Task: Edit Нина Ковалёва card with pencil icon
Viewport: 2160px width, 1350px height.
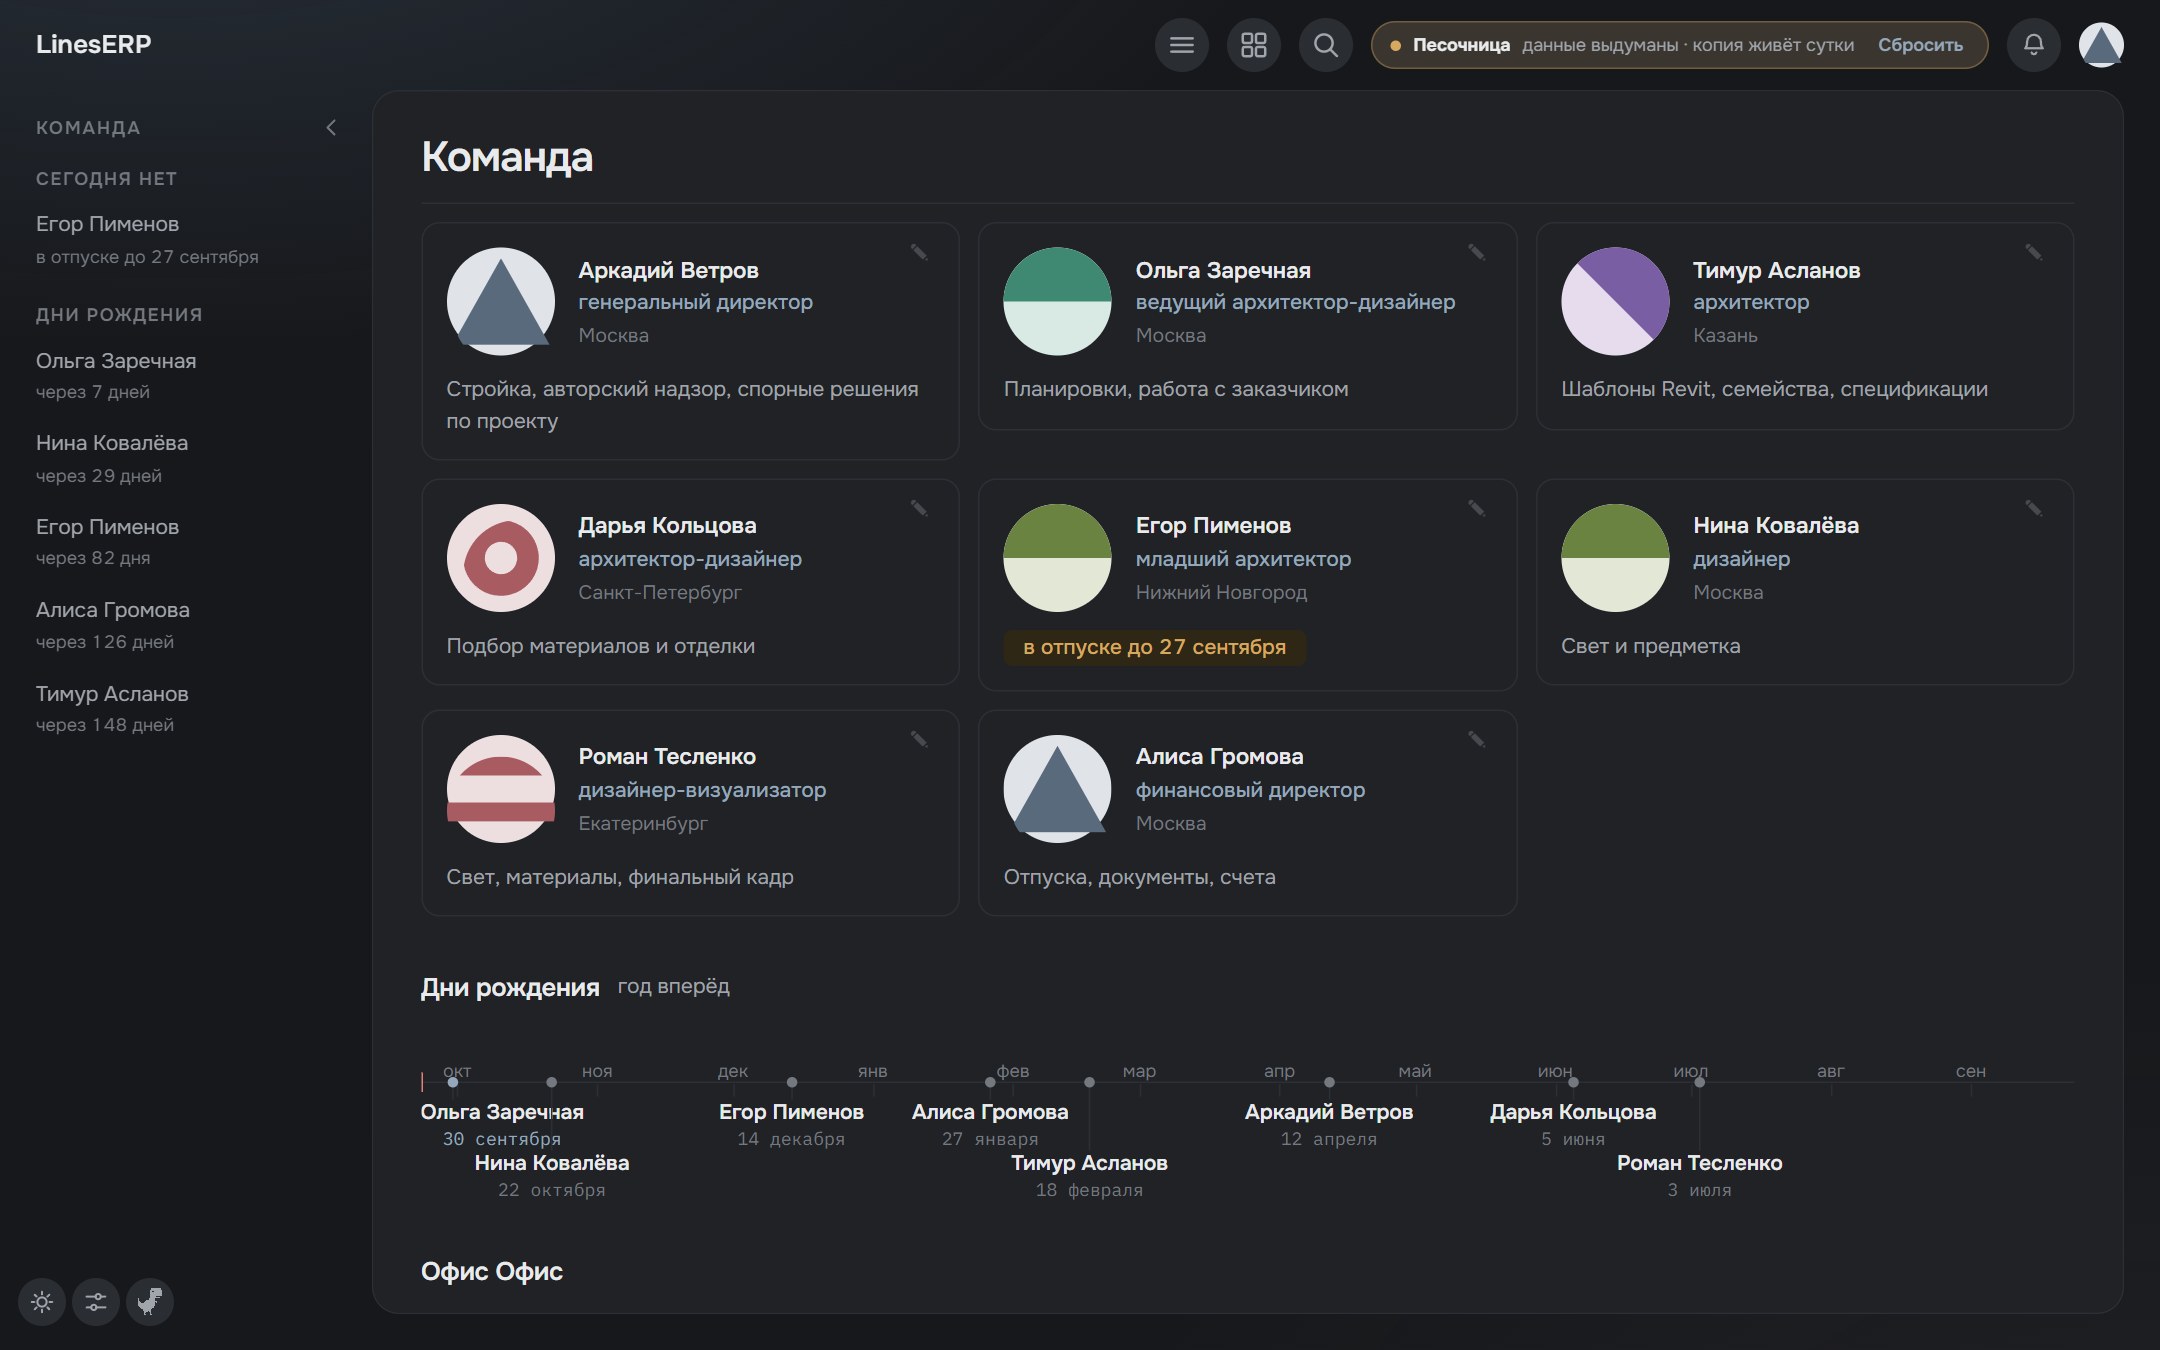Action: click(2033, 508)
